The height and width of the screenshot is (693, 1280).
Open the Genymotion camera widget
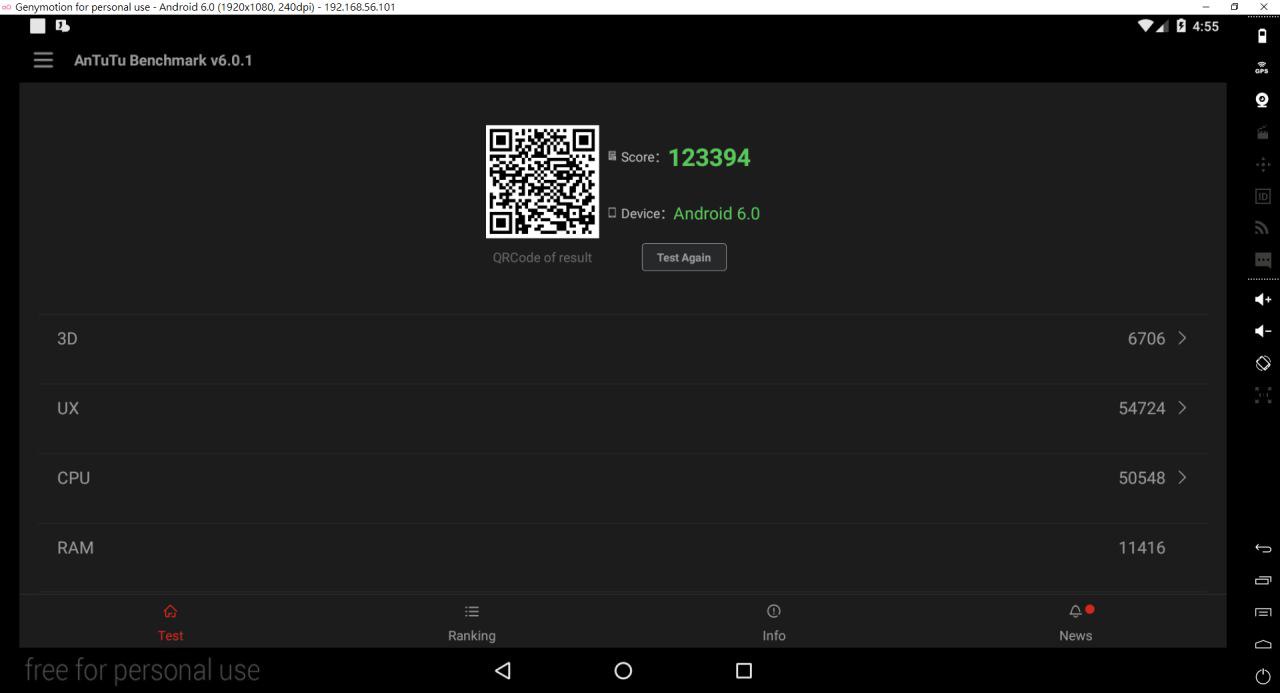tap(1262, 100)
